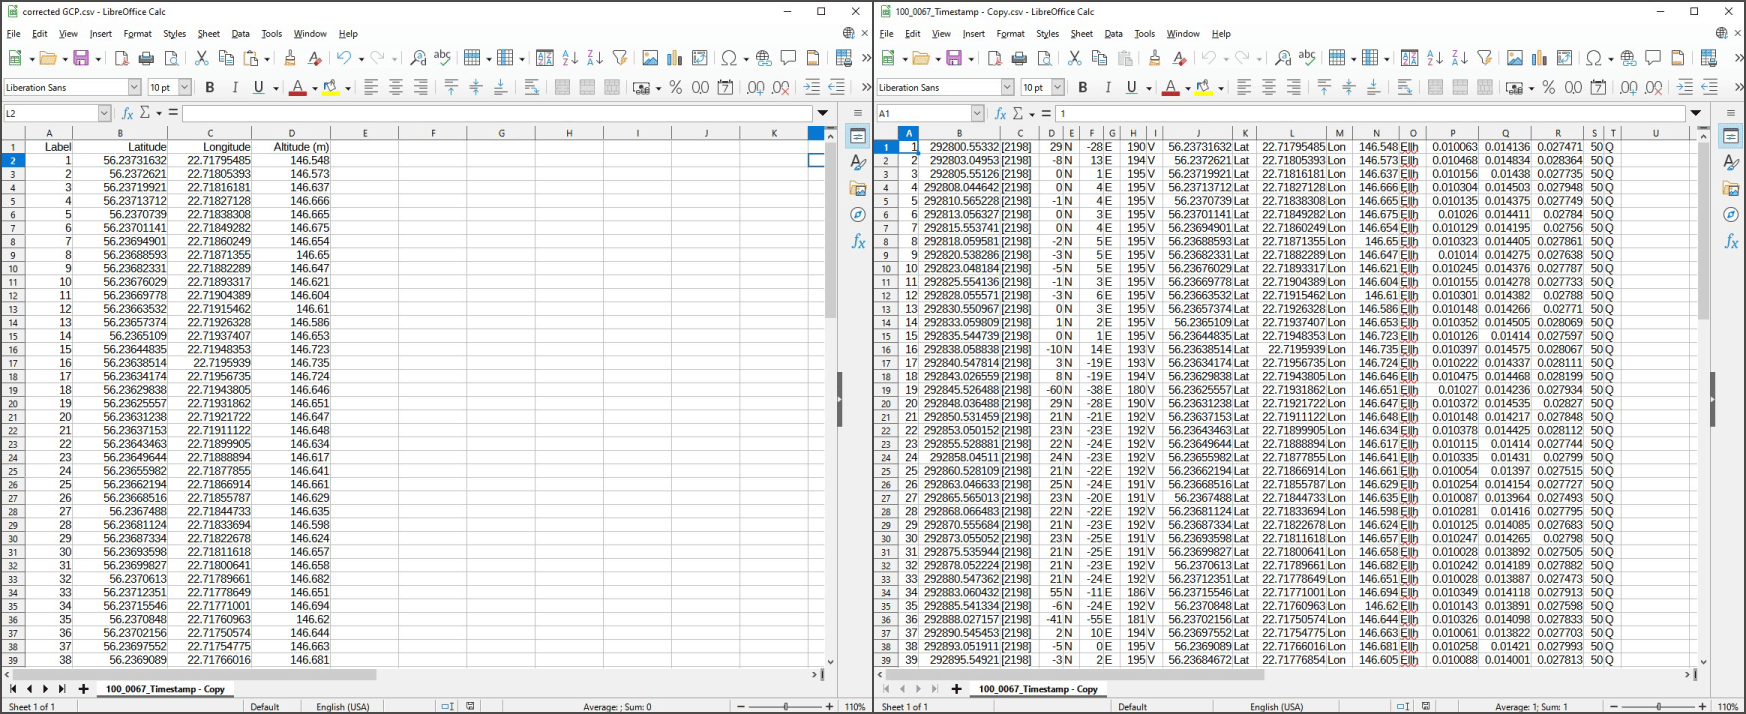
Task: Run spelling check in Timestamp - Copy.csv window
Action: 1307,58
